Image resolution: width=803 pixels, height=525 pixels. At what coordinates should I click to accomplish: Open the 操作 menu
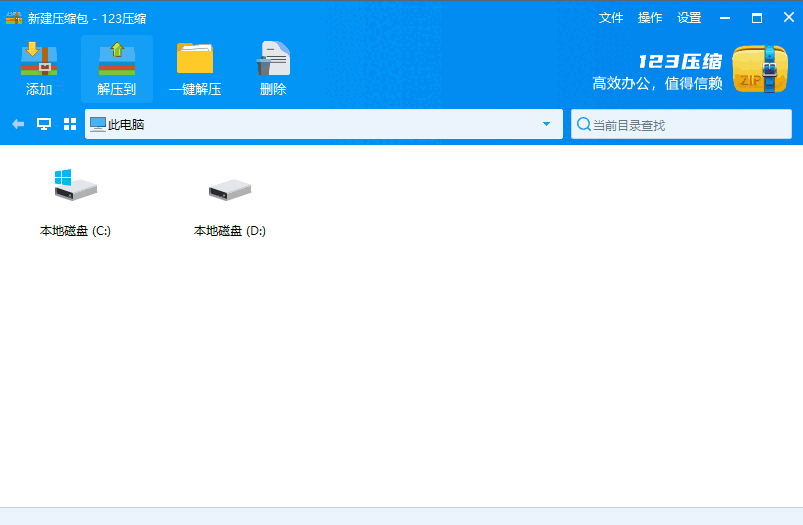[650, 18]
